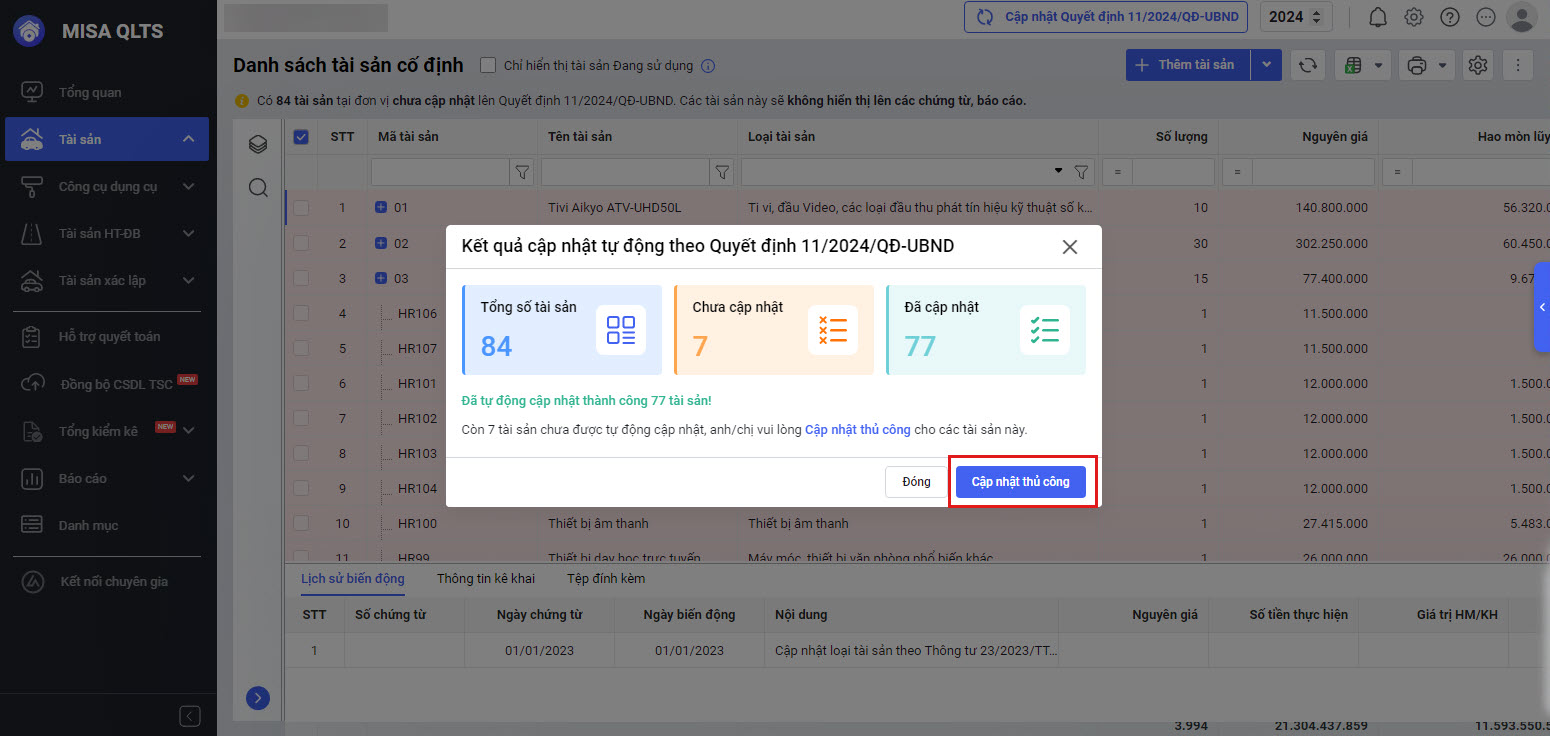This screenshot has height=736, width=1550.
Task: Select checkbox for HR106 row
Action: (301, 313)
